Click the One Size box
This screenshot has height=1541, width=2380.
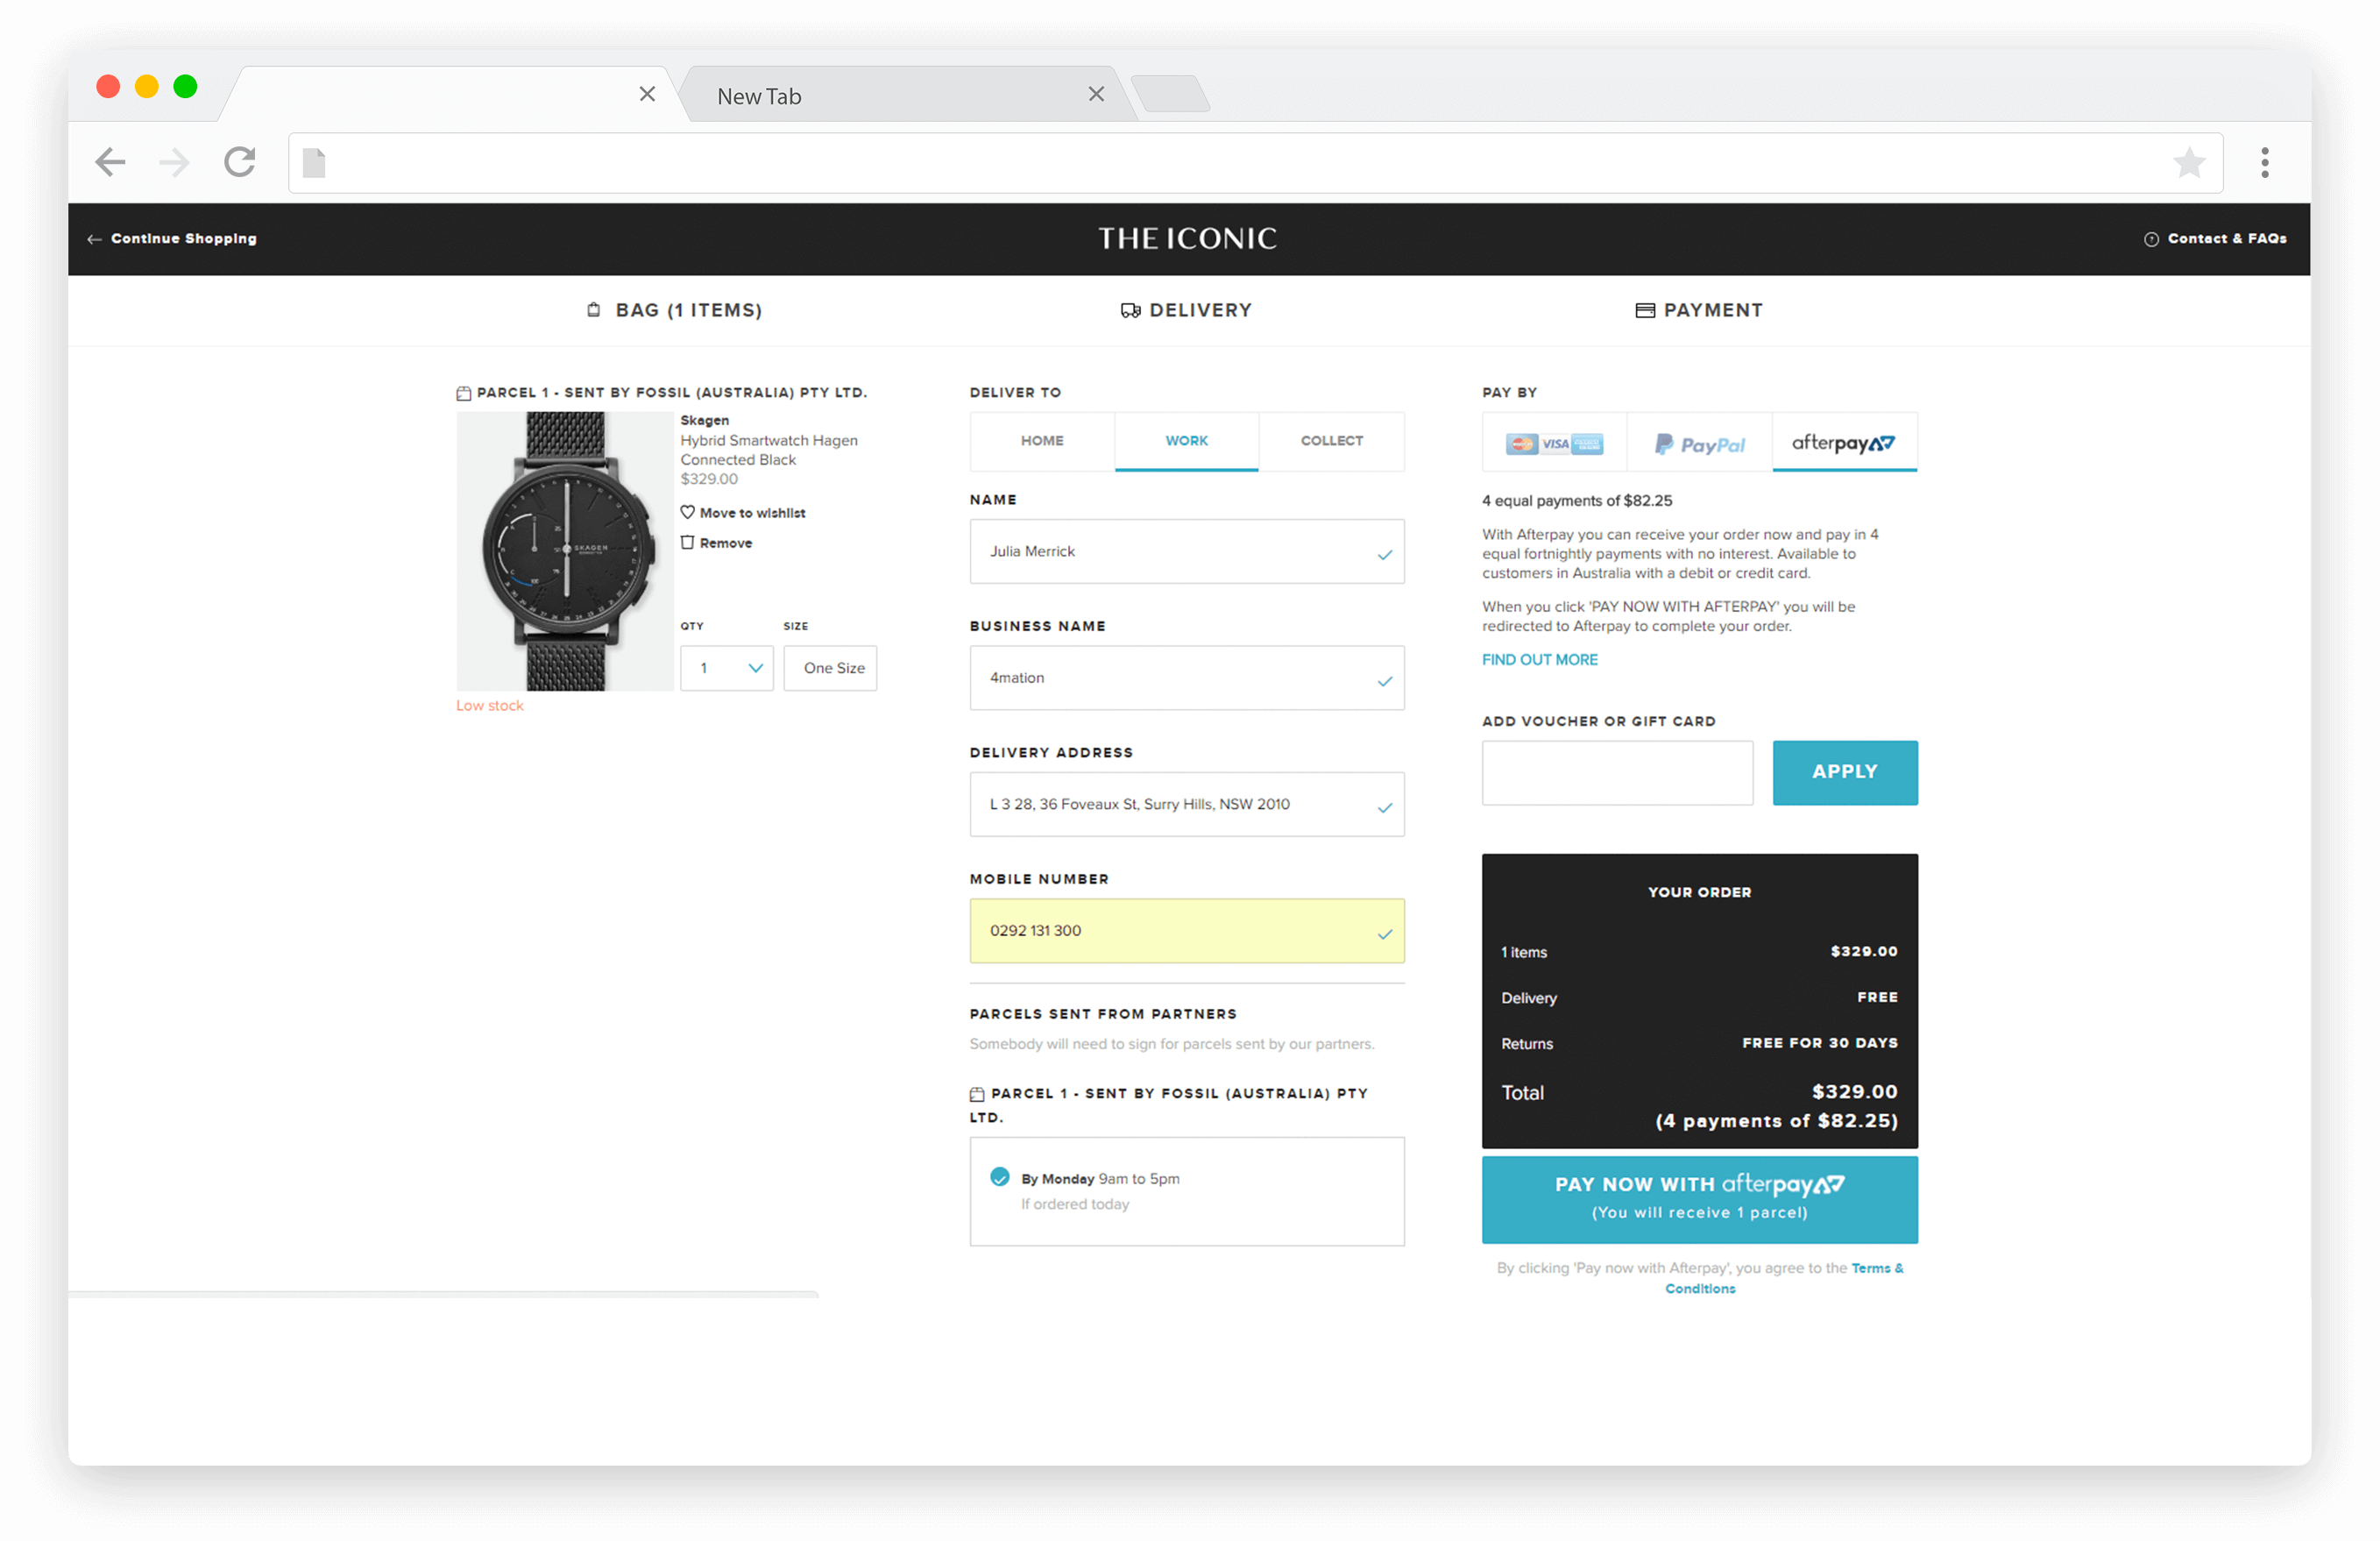830,668
